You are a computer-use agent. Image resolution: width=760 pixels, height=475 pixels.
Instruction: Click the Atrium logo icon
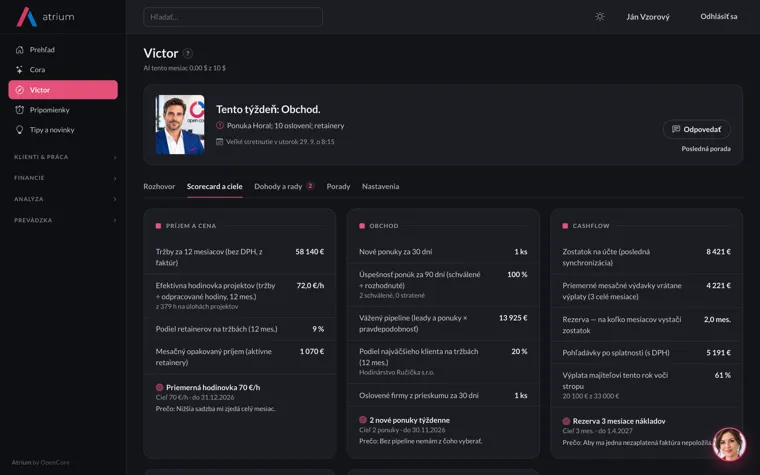click(27, 16)
